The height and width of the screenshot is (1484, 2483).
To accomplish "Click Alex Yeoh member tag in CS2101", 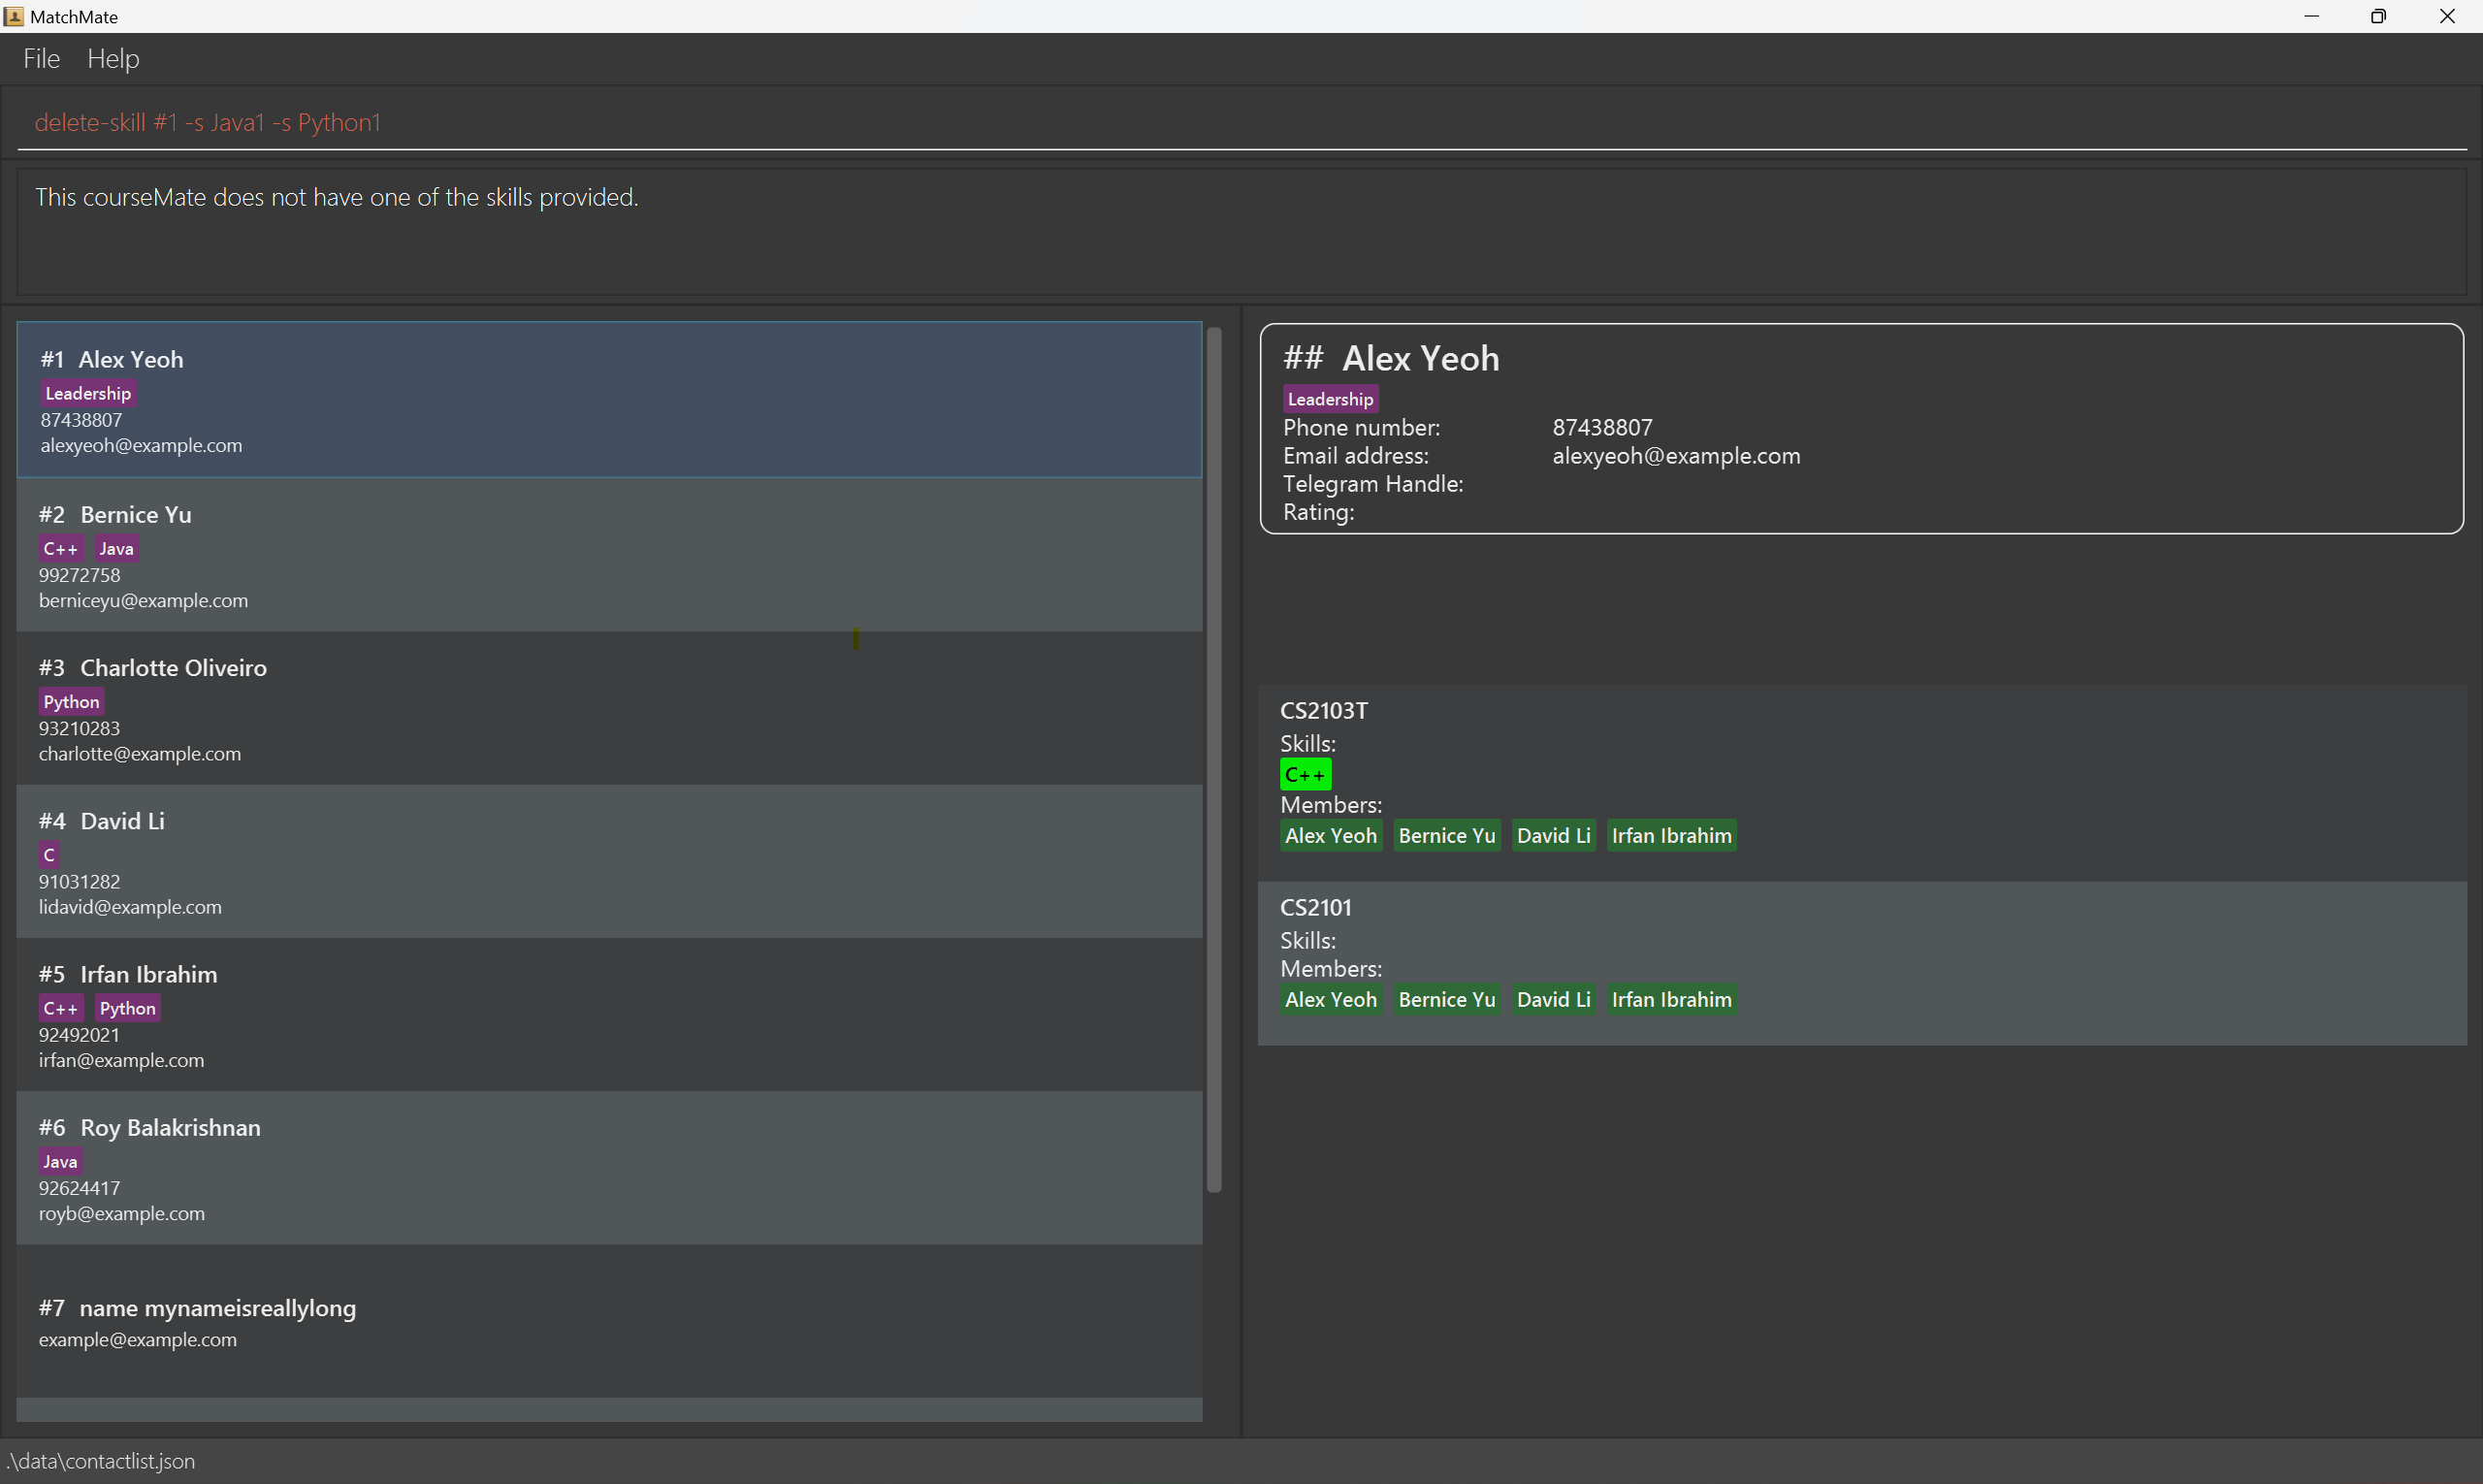I will point(1331,999).
